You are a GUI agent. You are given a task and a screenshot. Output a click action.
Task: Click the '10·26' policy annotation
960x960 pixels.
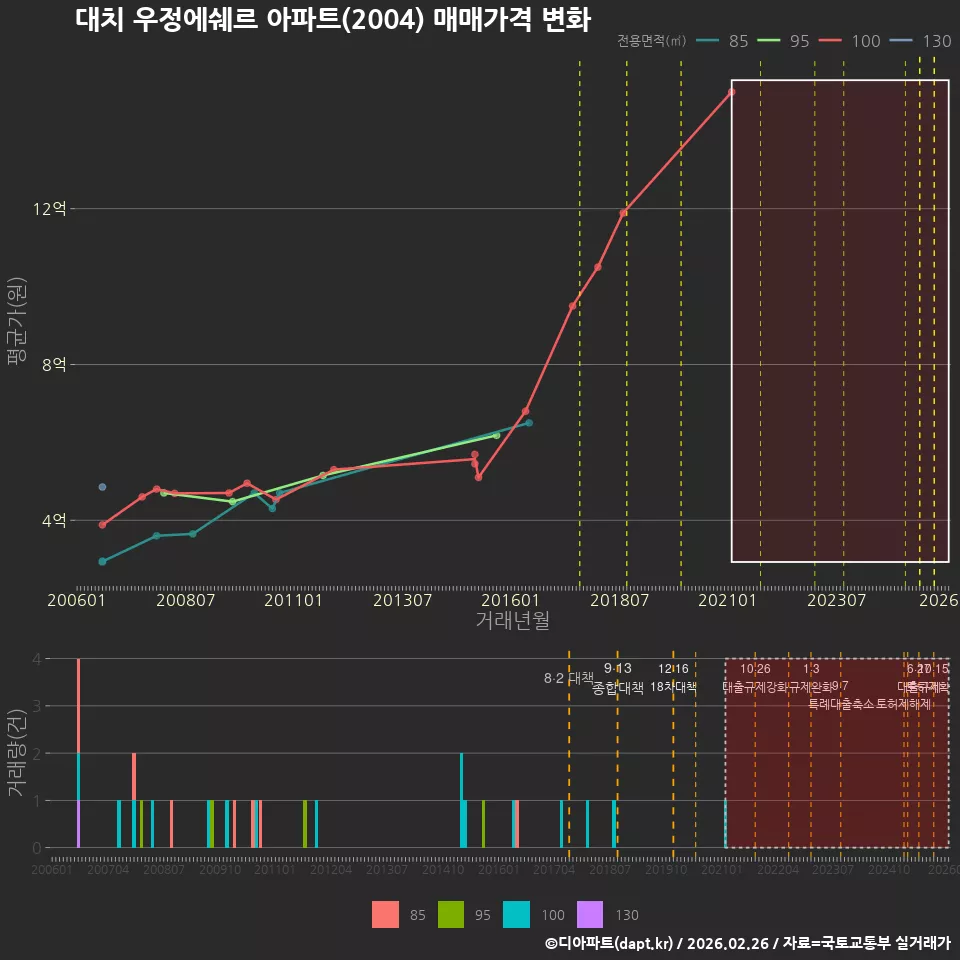click(x=756, y=669)
